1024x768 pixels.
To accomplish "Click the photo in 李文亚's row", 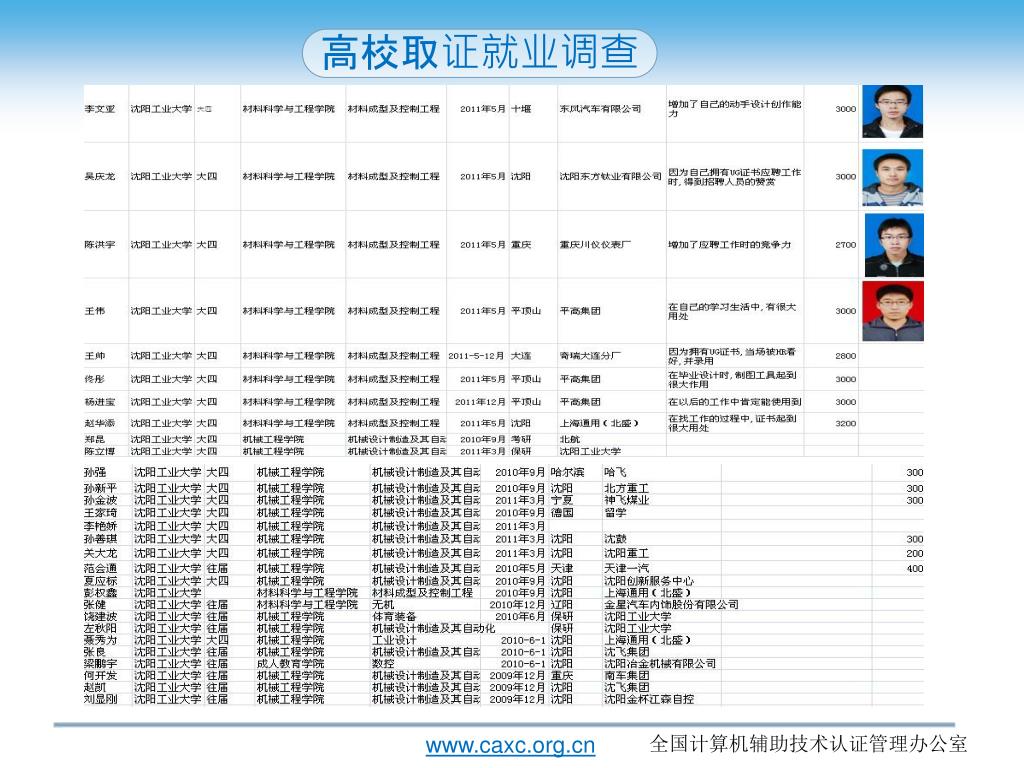I will 892,111.
